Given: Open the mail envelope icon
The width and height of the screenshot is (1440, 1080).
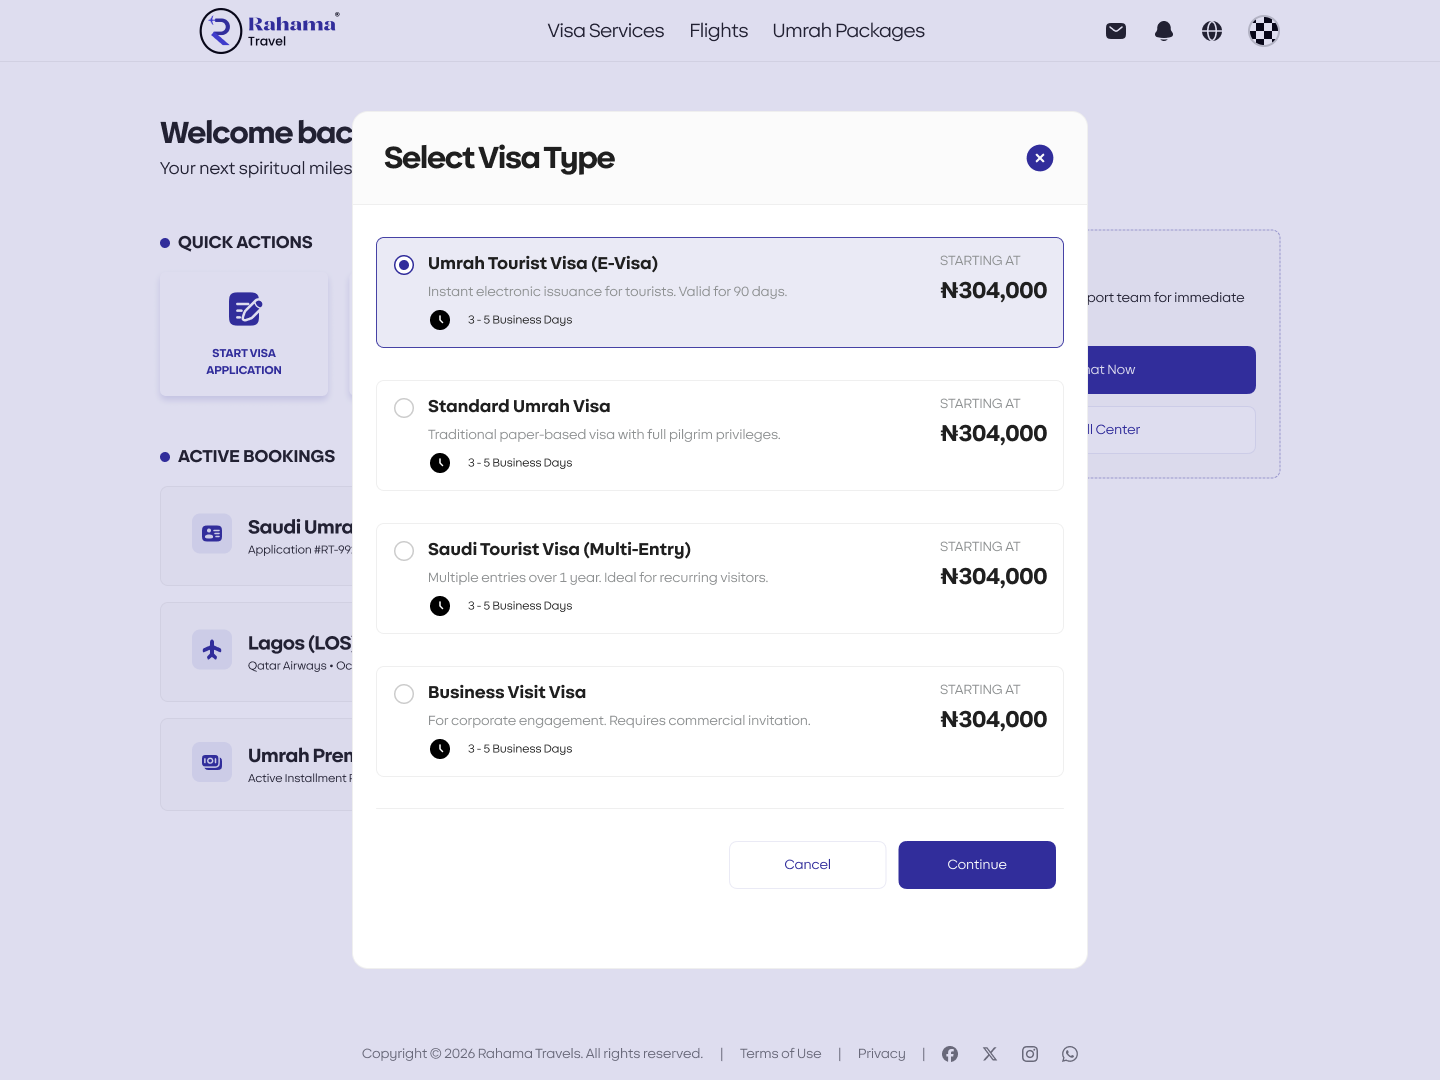Looking at the screenshot, I should pos(1116,31).
